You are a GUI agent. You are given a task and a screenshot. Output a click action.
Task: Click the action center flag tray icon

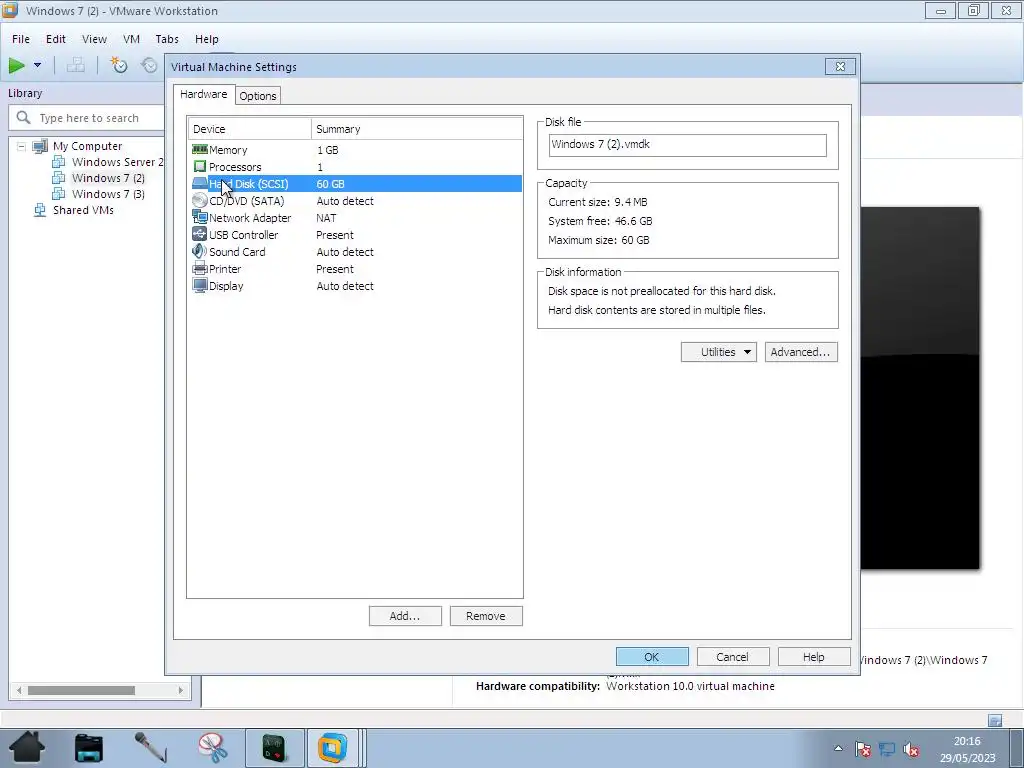[863, 749]
